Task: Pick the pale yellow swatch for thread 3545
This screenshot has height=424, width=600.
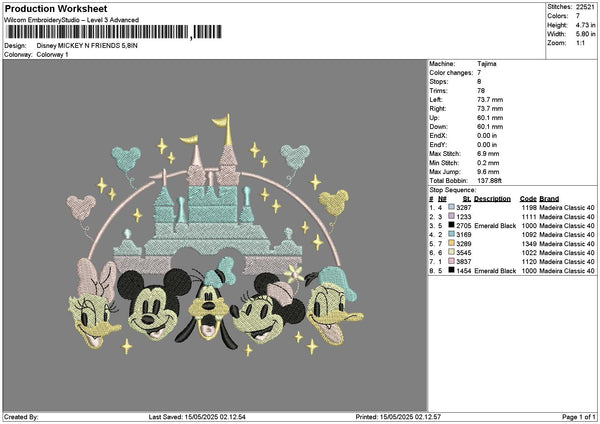Action: 452,253
